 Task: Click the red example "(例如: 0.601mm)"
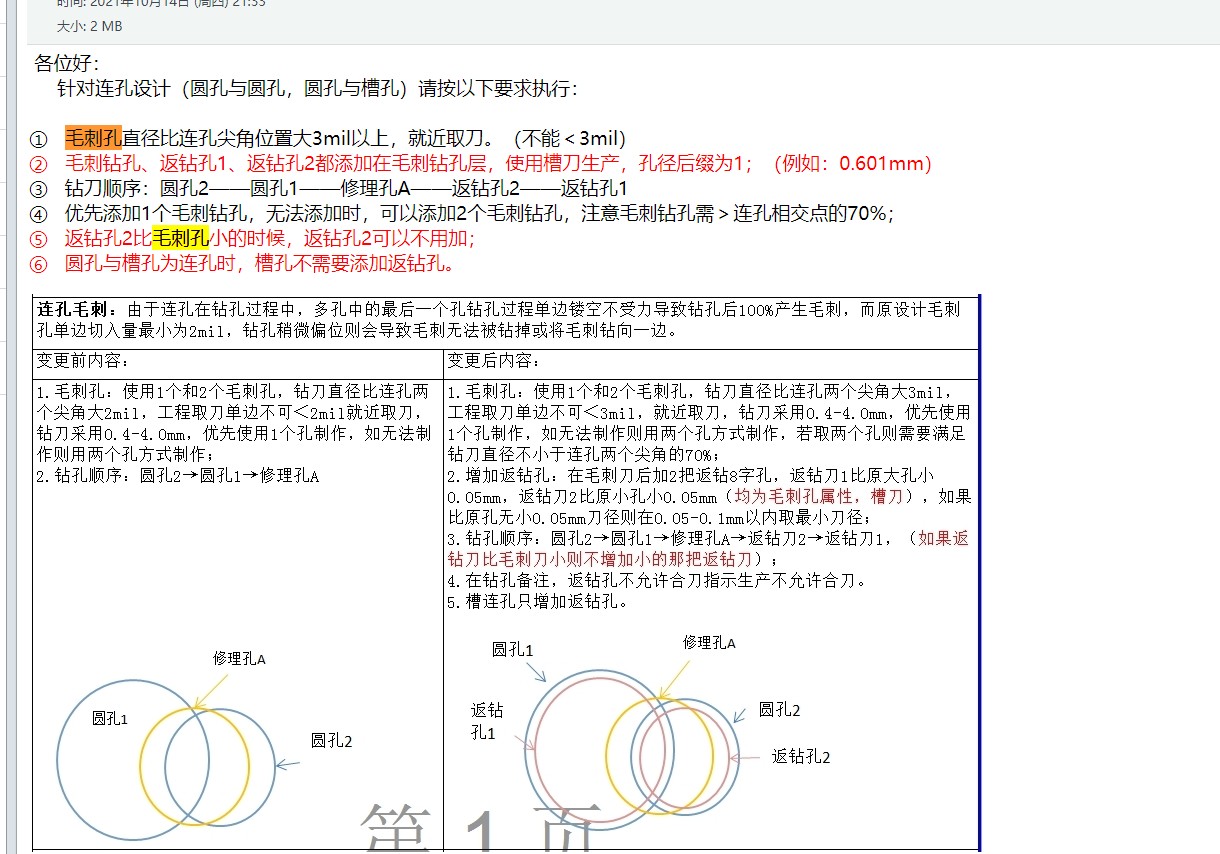853,163
